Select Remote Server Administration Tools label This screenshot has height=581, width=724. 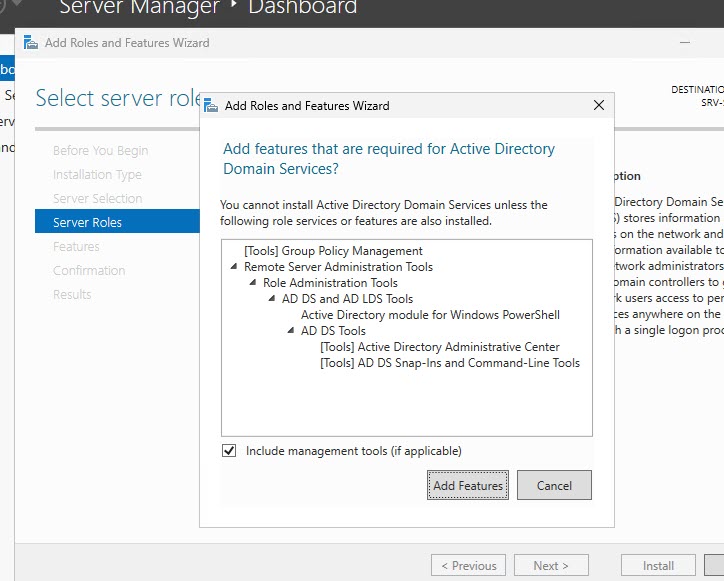click(338, 267)
